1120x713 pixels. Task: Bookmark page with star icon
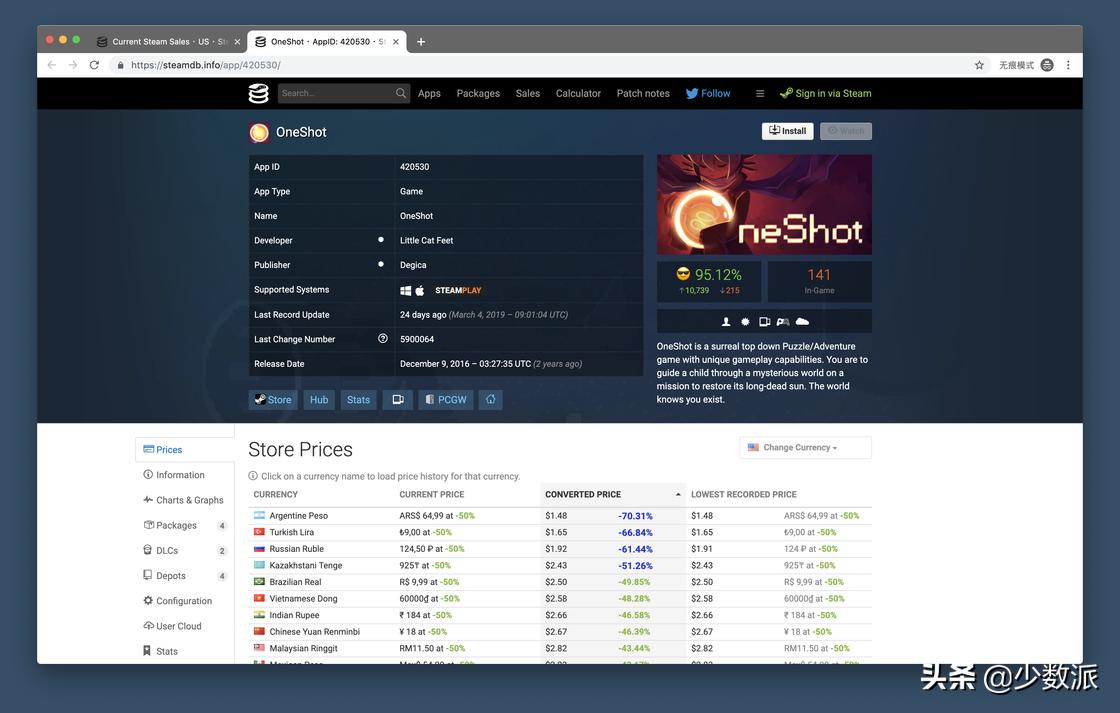pos(979,65)
